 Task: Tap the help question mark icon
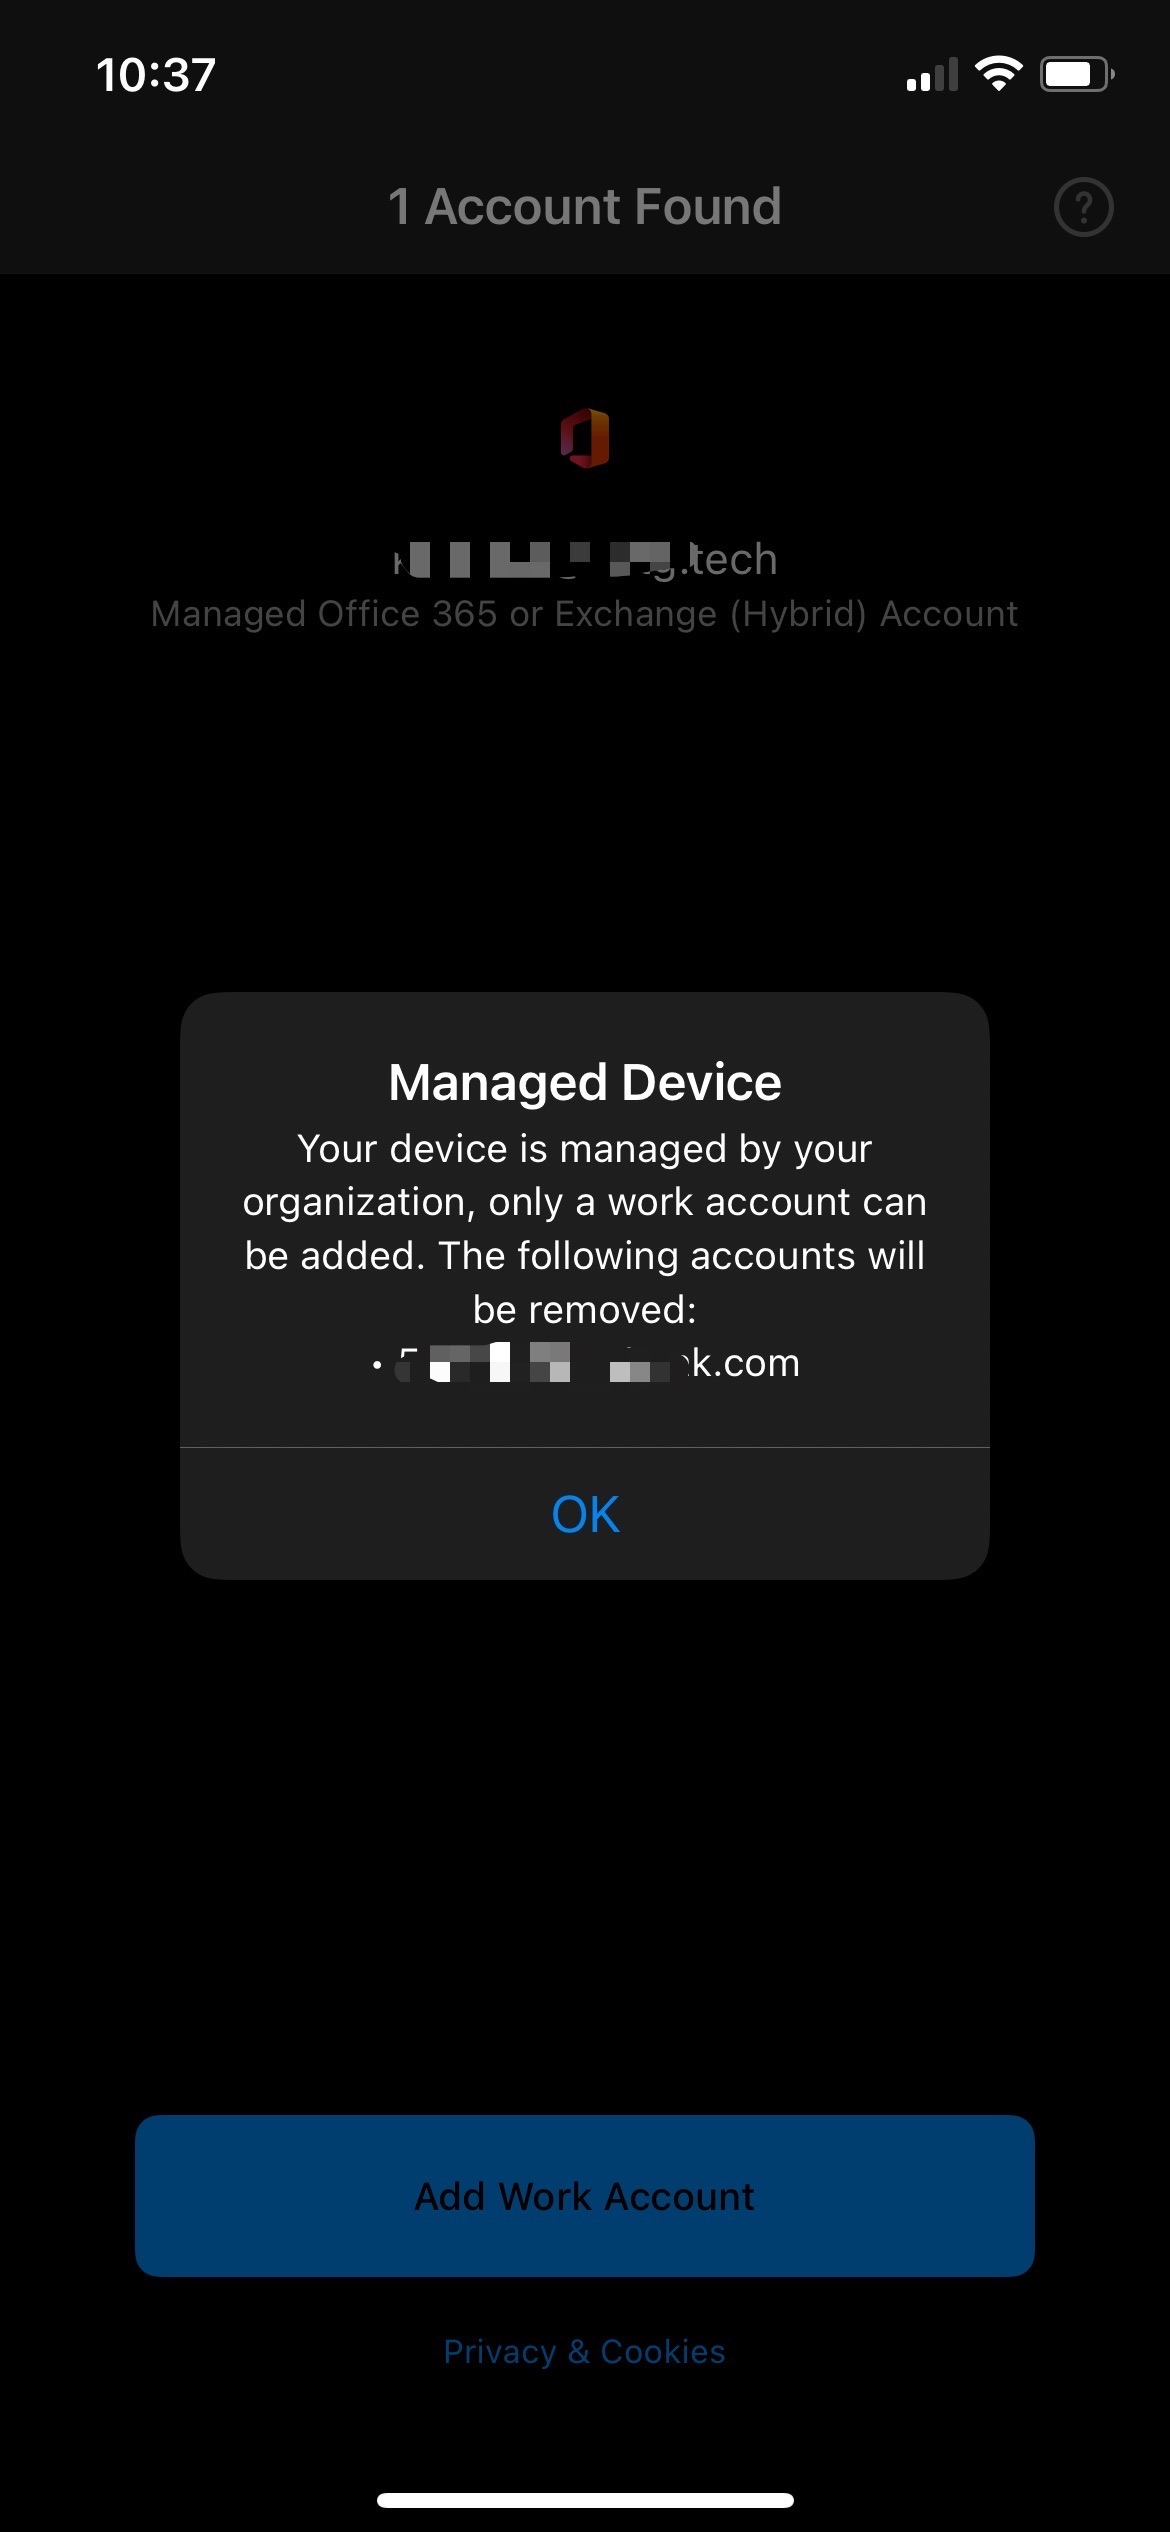click(1083, 207)
